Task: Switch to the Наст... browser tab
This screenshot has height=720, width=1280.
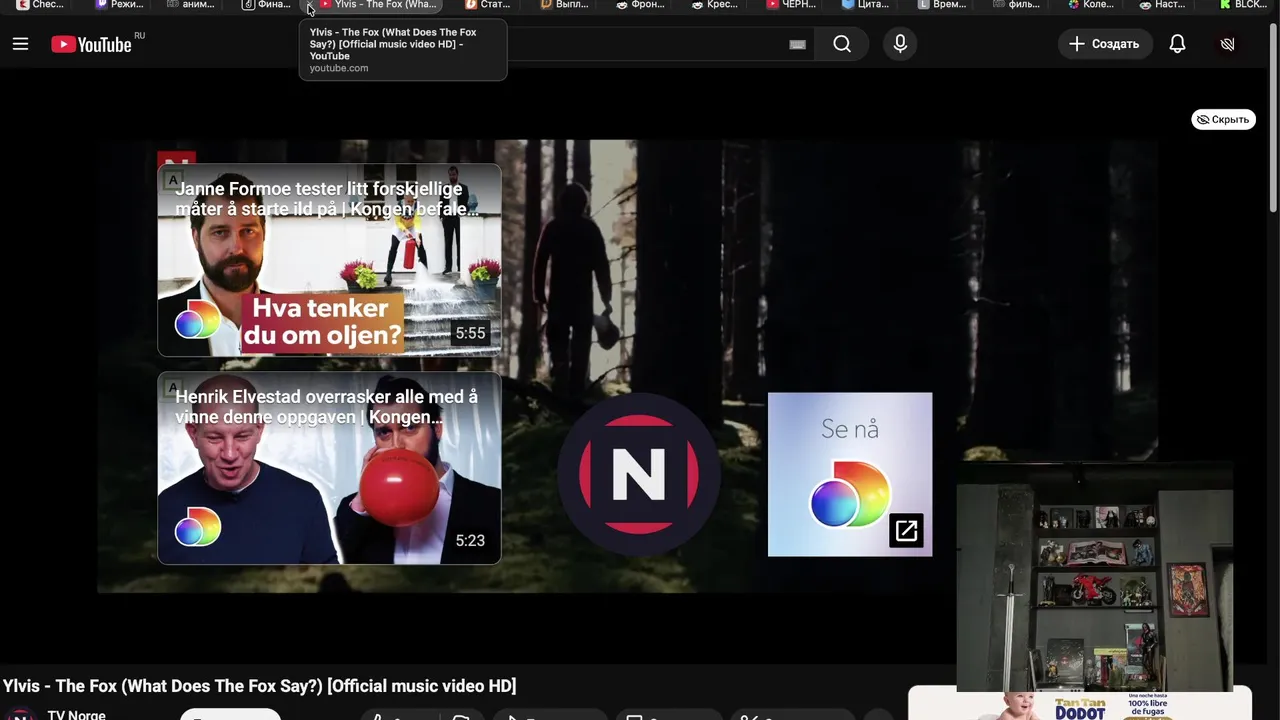Action: pyautogui.click(x=1164, y=5)
